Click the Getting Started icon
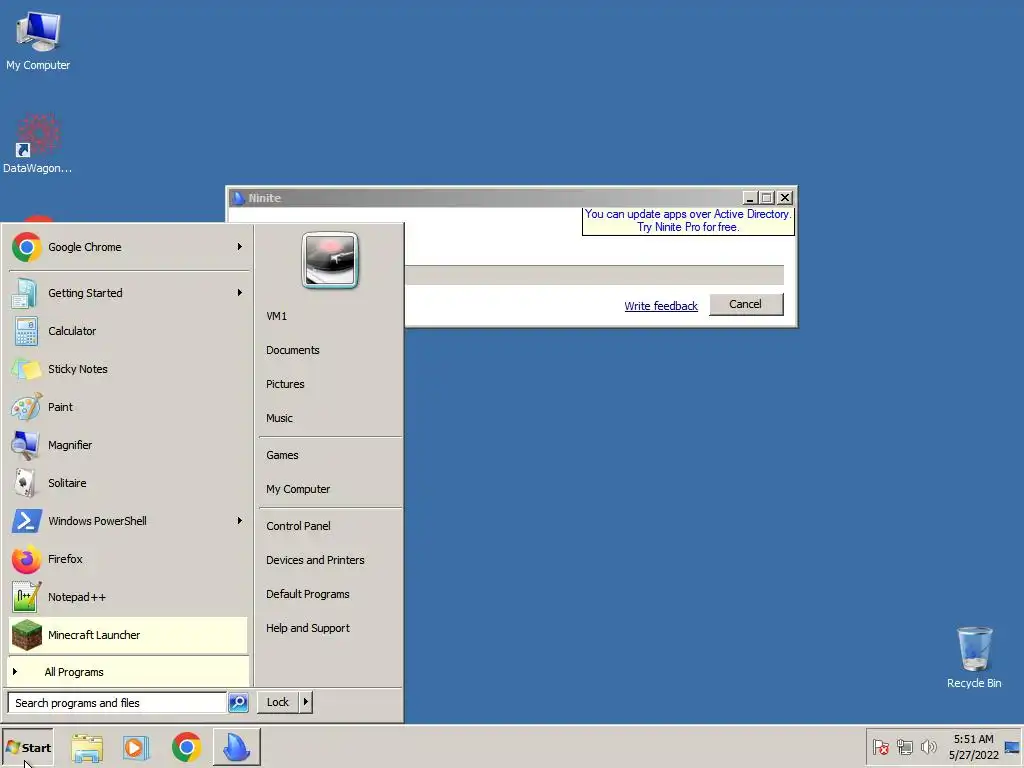Image resolution: width=1024 pixels, height=768 pixels. coord(25,293)
